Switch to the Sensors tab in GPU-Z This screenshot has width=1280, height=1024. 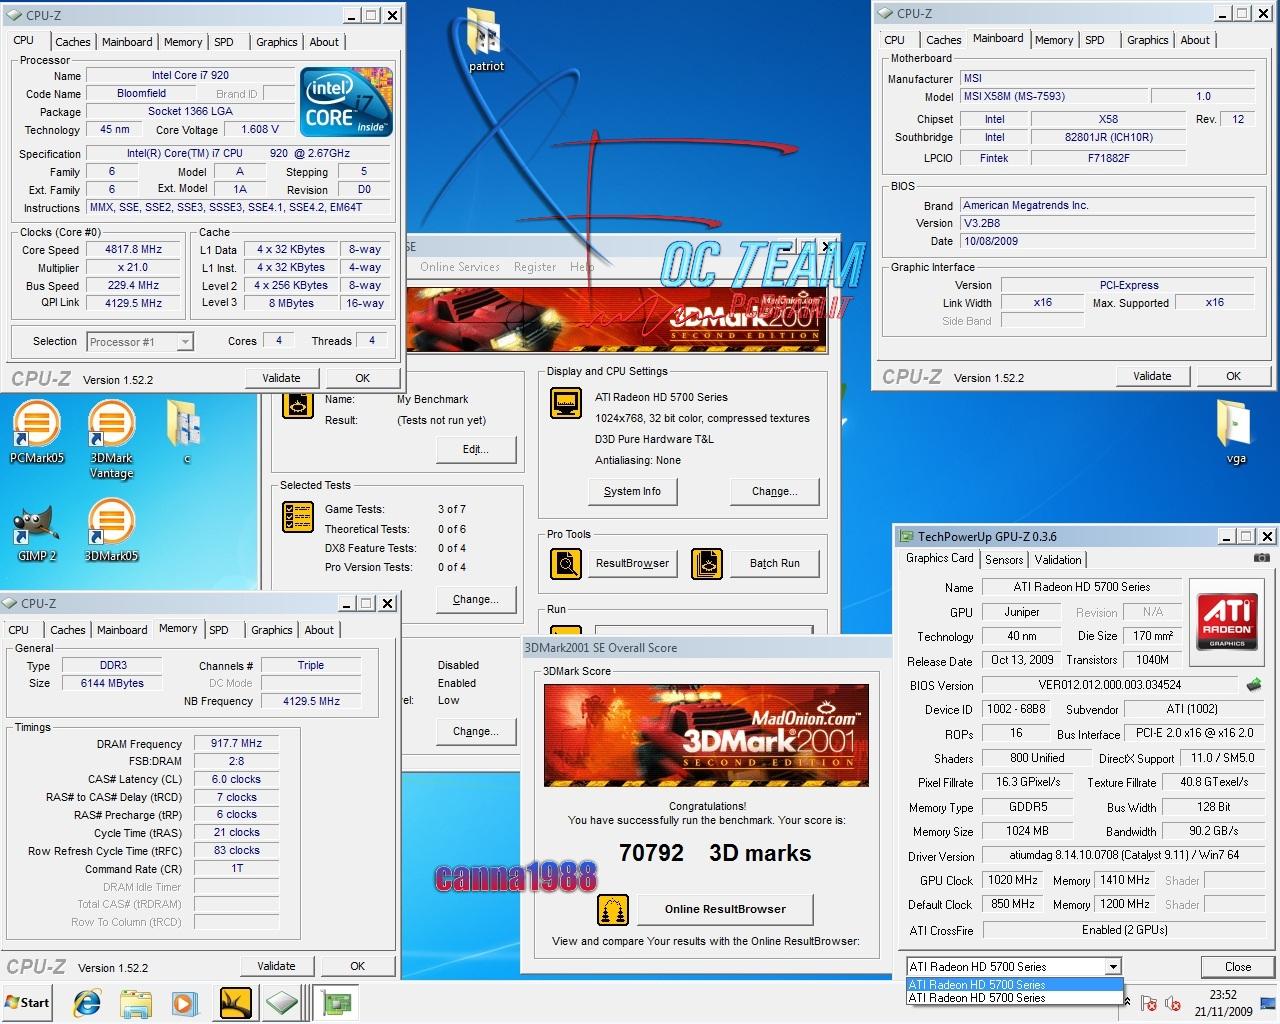(x=1004, y=560)
